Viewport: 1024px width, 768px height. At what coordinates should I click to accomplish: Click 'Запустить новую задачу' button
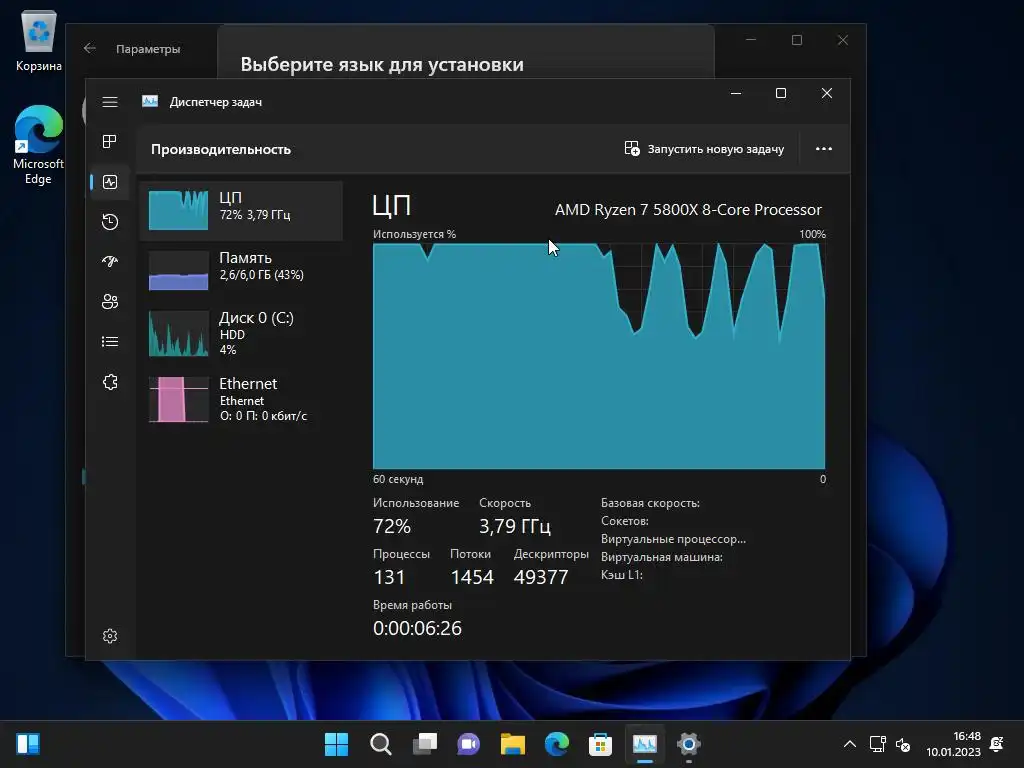pos(704,149)
